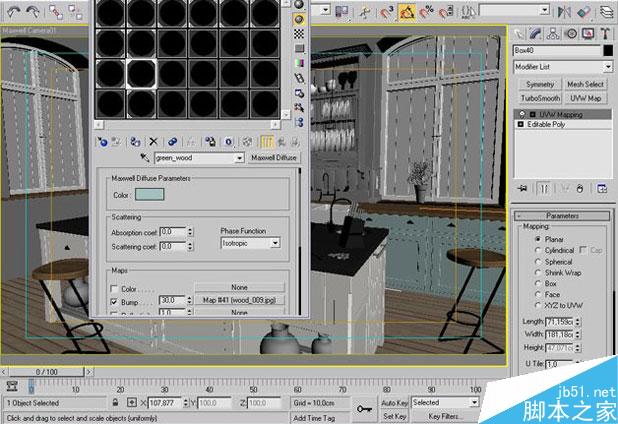Toggle the highlighted Angle Snap icon
This screenshot has height=424, width=618.
(407, 12)
